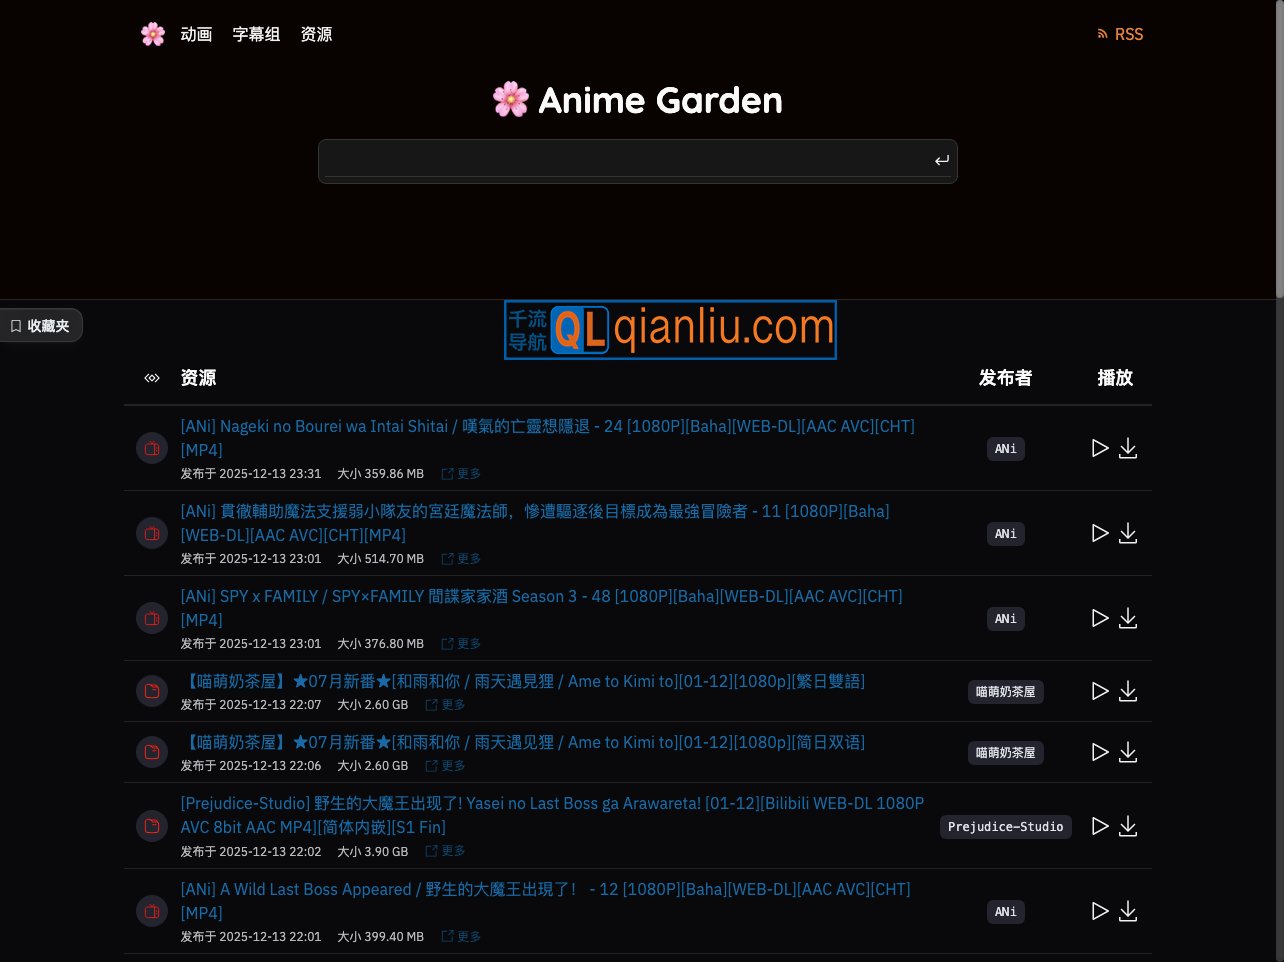Open 更多 details for the SPY x FAMILY entry
Viewport: 1284px width, 962px height.
point(460,643)
